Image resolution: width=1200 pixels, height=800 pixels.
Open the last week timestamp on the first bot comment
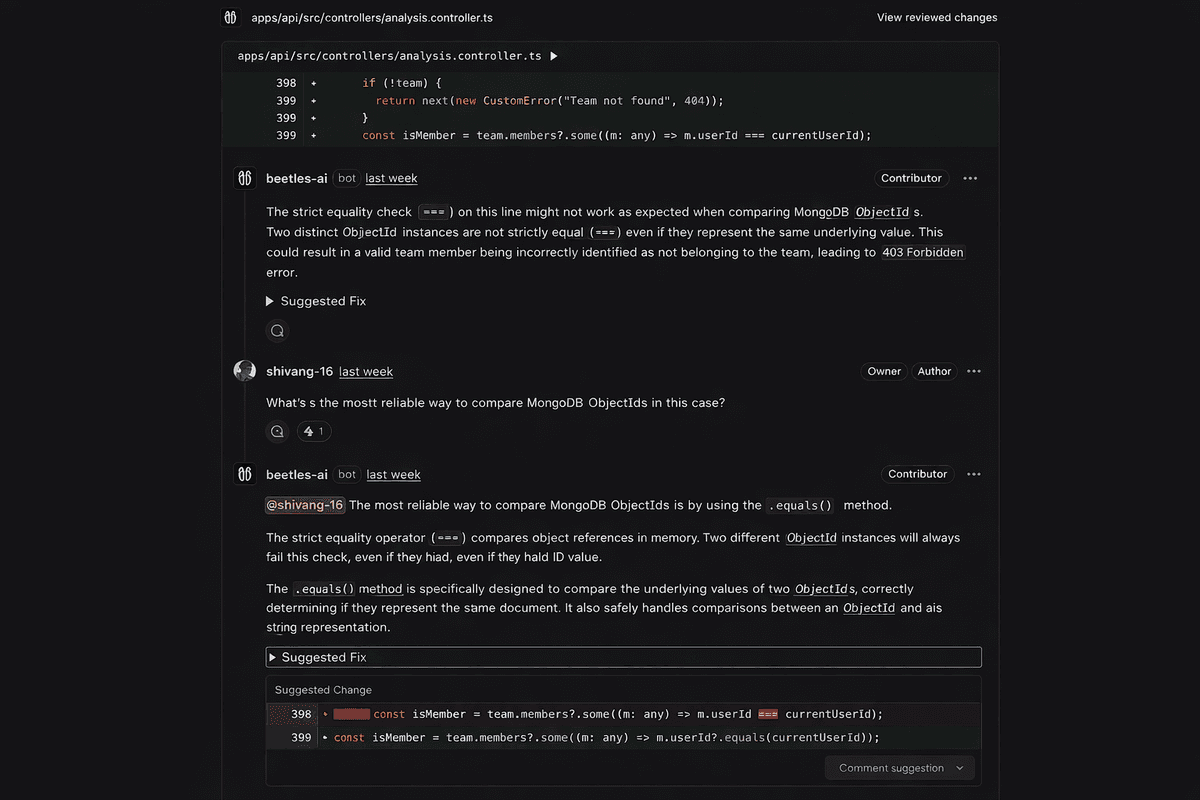coord(391,178)
